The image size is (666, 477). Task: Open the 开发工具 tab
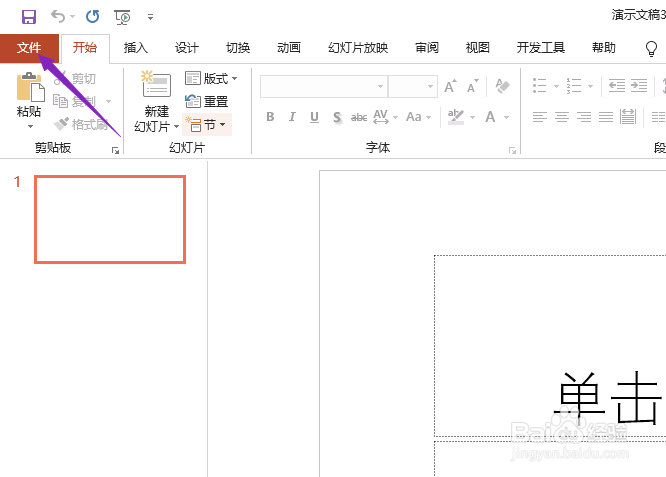point(540,48)
